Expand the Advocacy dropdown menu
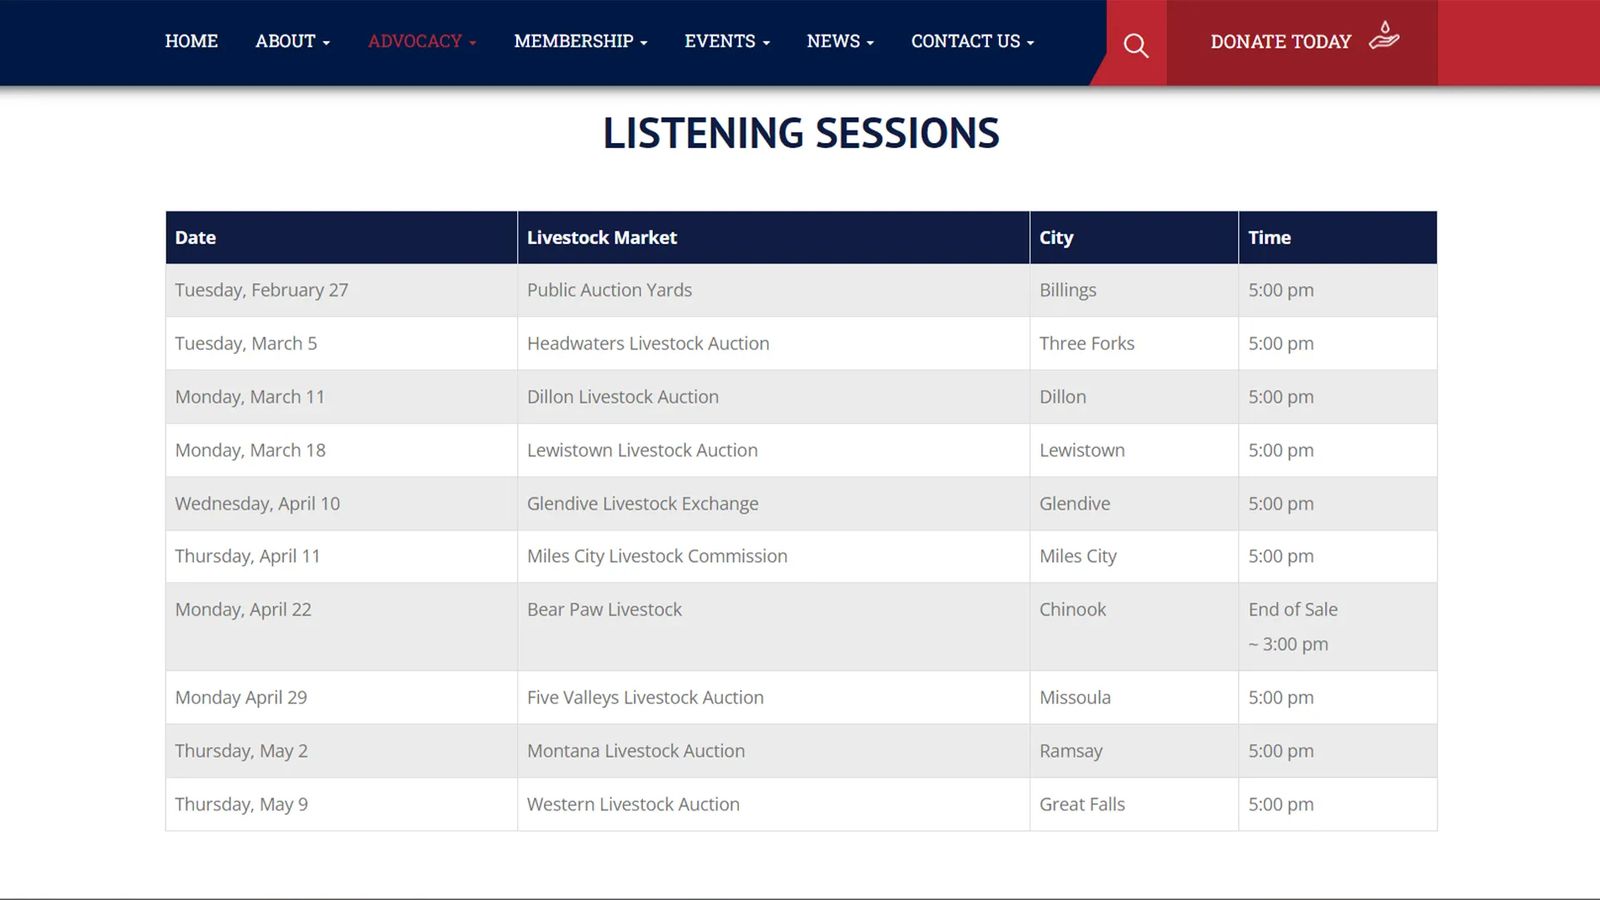Viewport: 1600px width, 900px height. point(422,41)
